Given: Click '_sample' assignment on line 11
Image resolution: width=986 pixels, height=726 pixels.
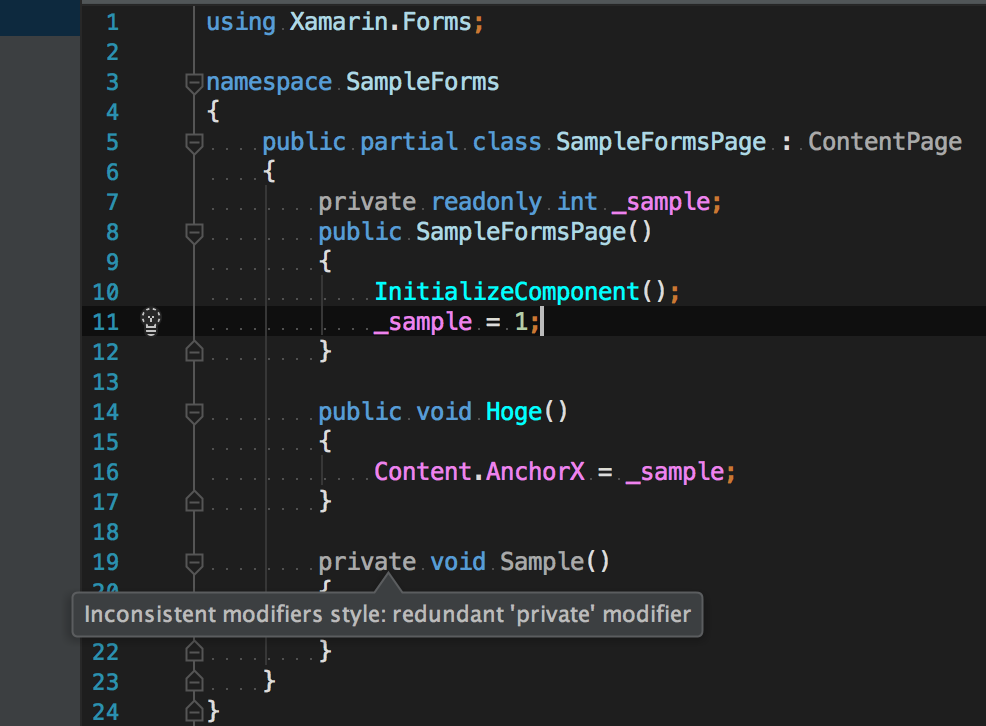Looking at the screenshot, I should (x=423, y=322).
